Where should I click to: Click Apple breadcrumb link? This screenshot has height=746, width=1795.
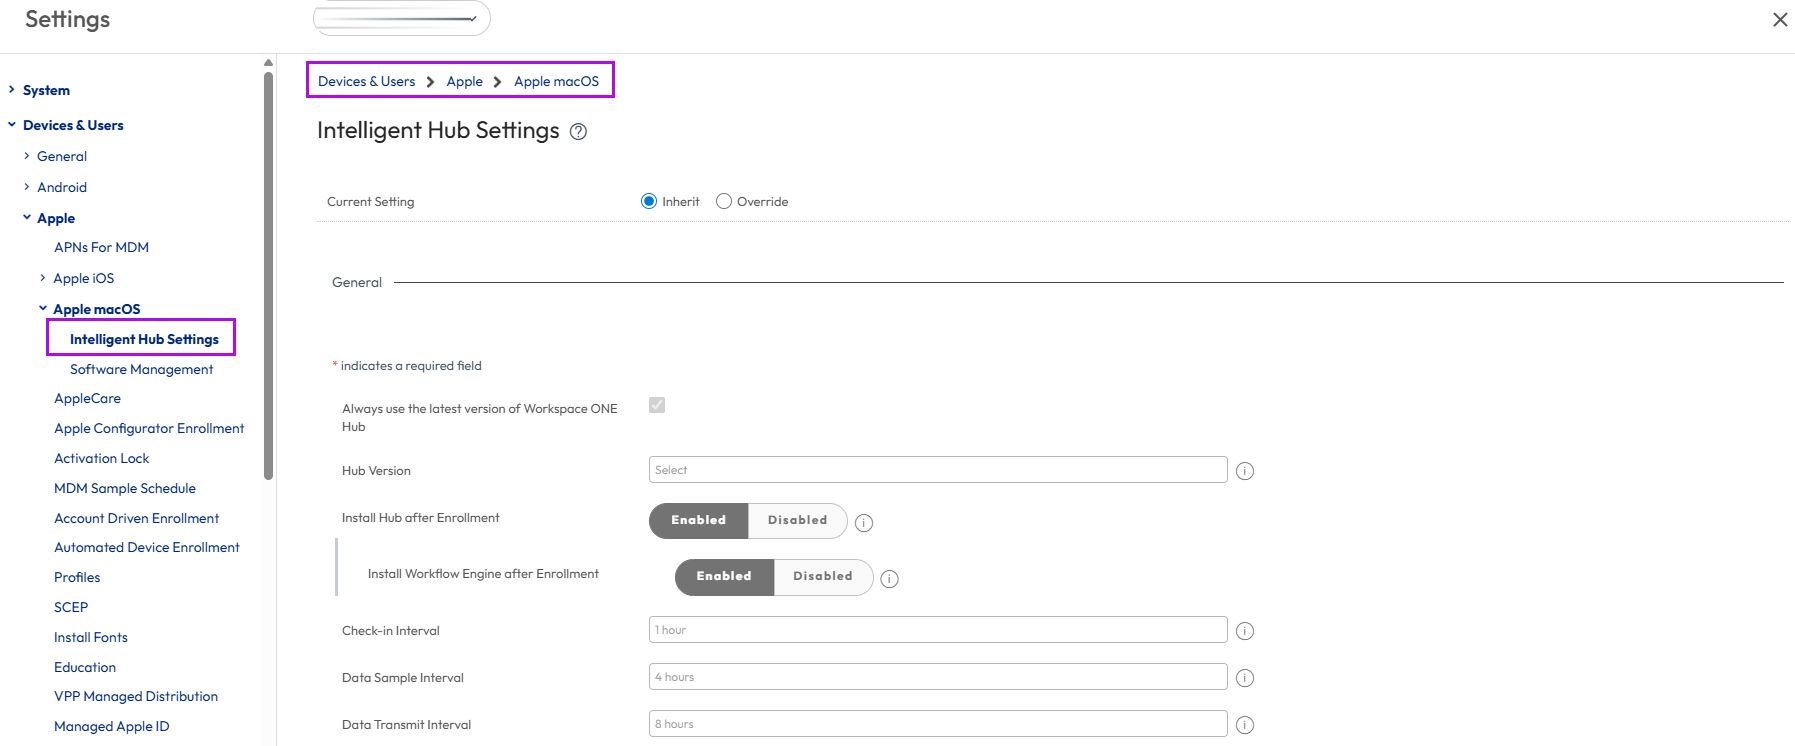(x=464, y=81)
